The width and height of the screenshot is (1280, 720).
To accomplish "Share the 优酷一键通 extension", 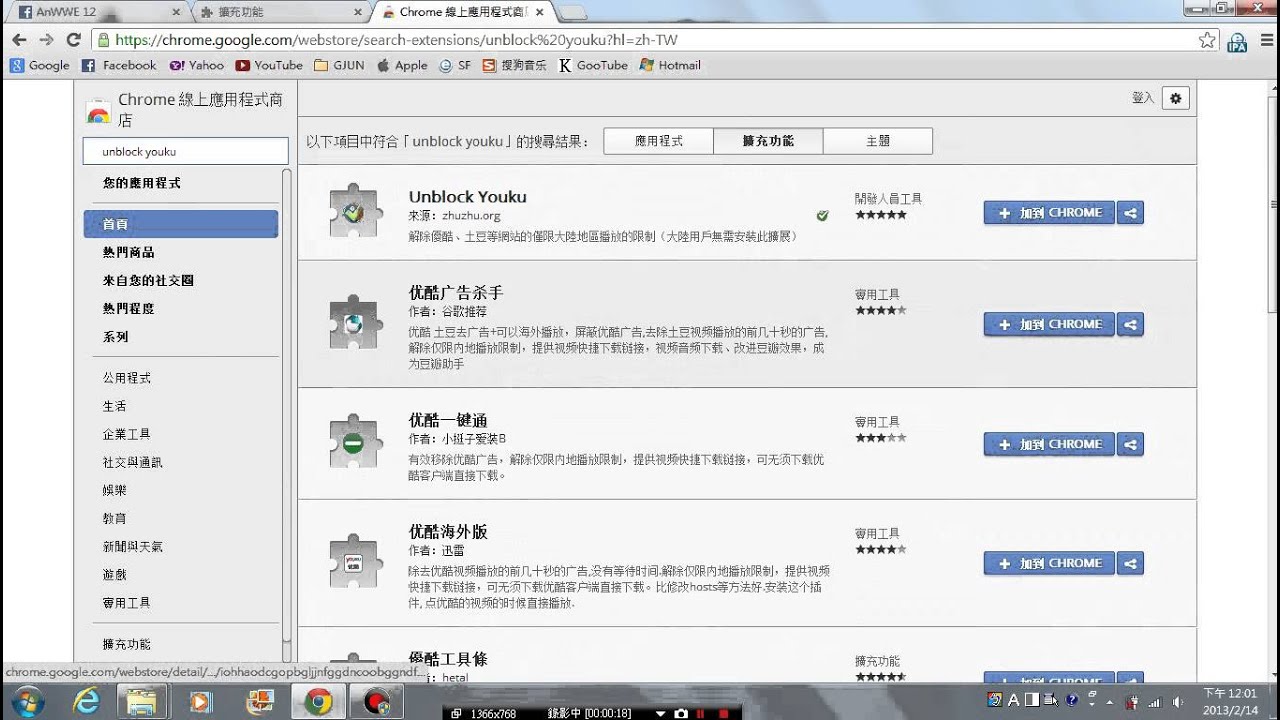I will 1130,444.
